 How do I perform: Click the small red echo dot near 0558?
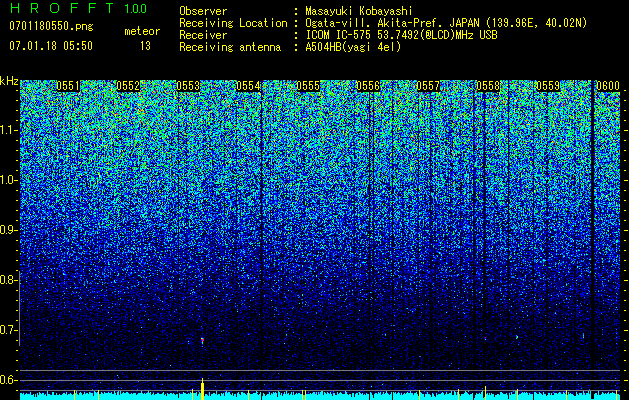485,338
